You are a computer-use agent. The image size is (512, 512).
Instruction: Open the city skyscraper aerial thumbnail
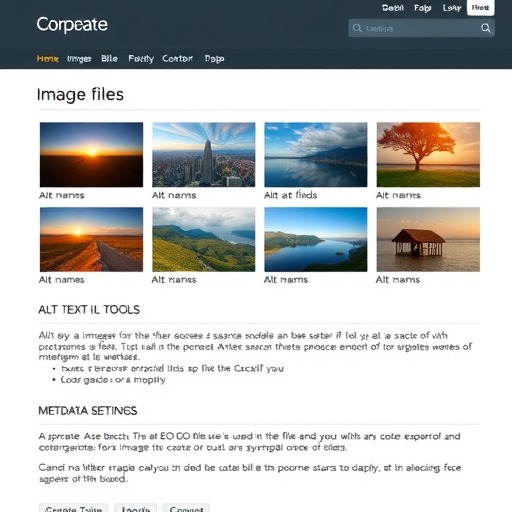pyautogui.click(x=204, y=154)
